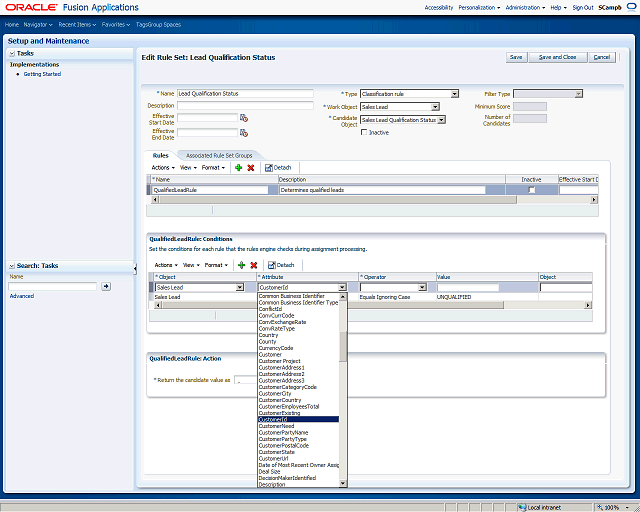
Task: Click the Local intranet status icon
Action: click(522, 508)
